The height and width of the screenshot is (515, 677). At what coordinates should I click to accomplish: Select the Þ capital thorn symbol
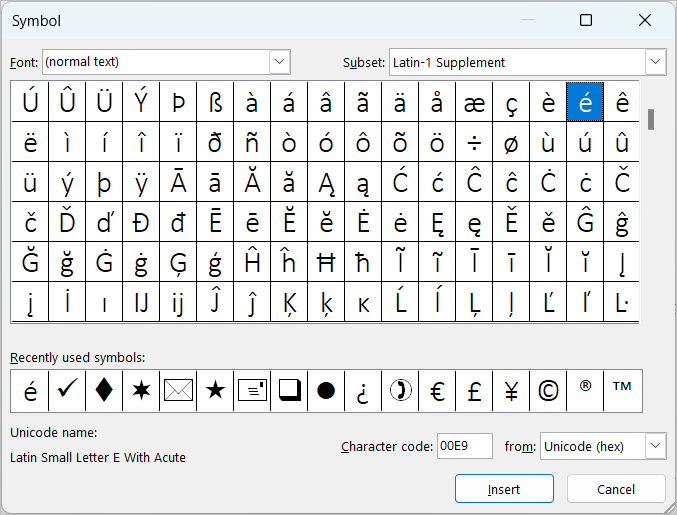pos(178,102)
